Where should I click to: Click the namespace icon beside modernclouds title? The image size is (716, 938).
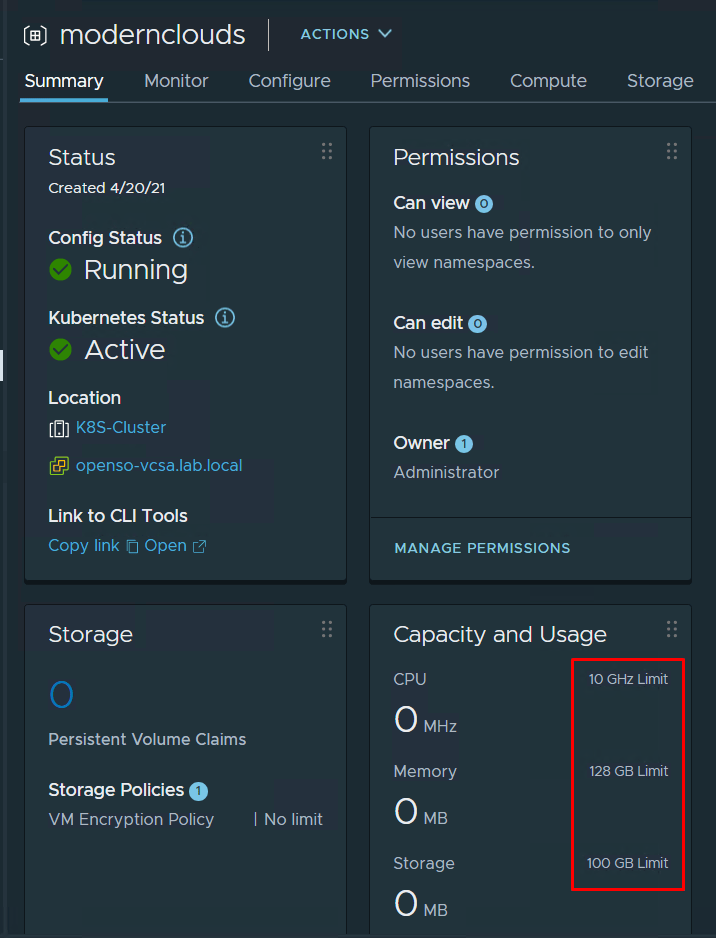click(x=35, y=35)
